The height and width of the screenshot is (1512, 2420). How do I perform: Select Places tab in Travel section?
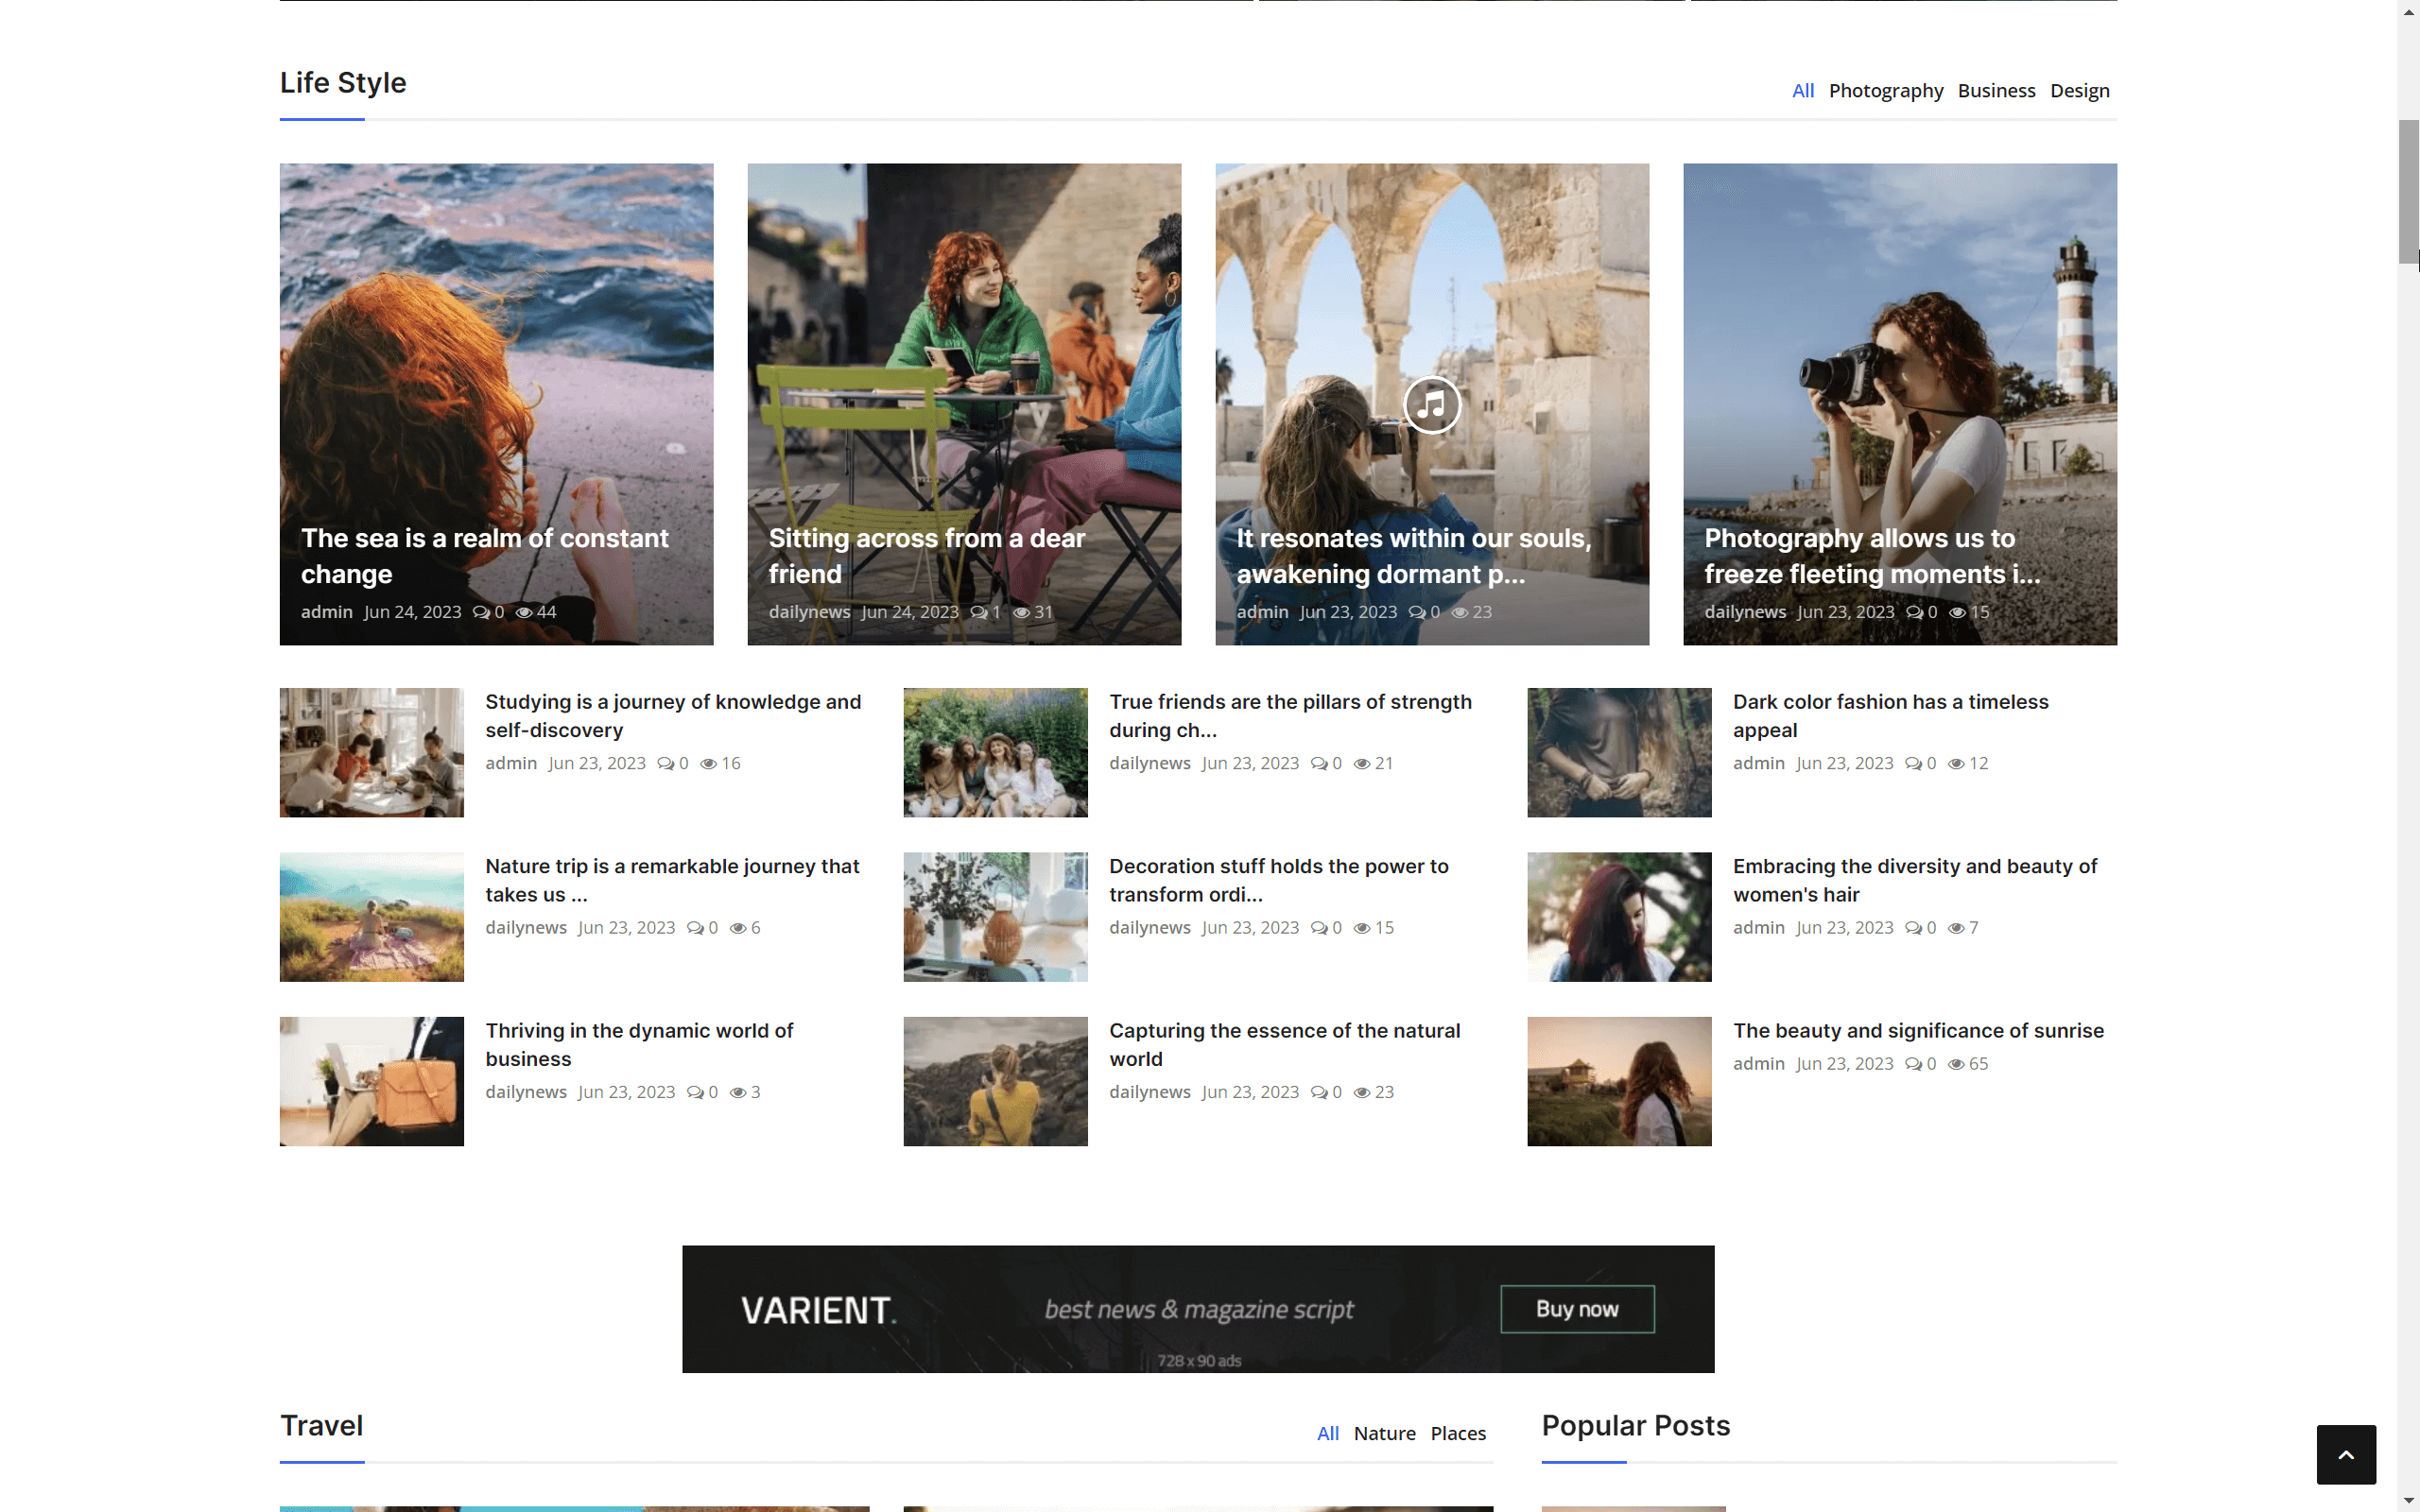coord(1457,1434)
